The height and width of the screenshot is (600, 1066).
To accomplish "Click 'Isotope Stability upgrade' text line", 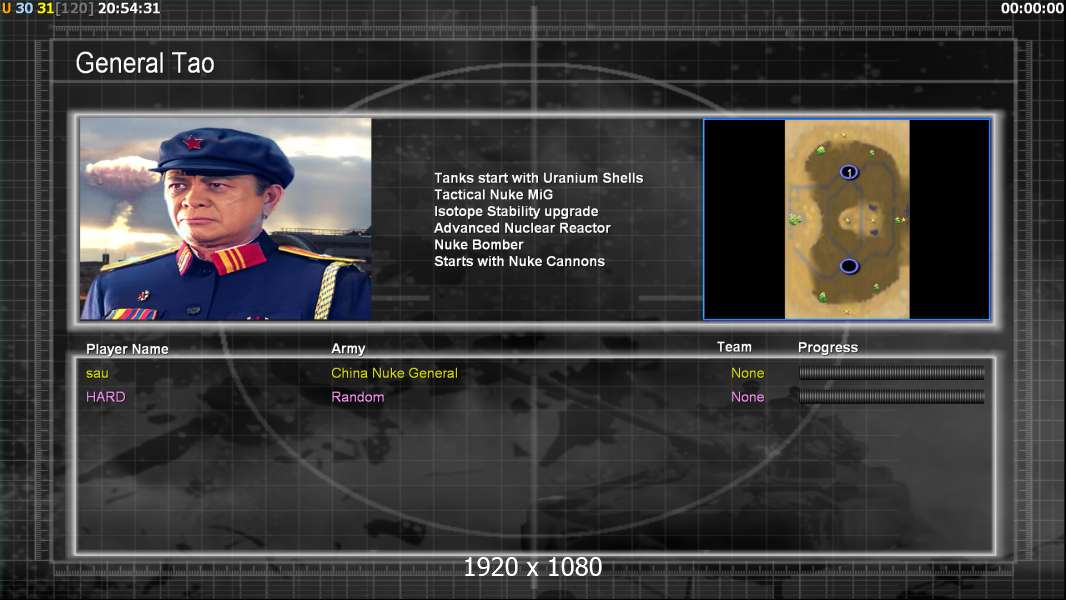I will point(516,211).
